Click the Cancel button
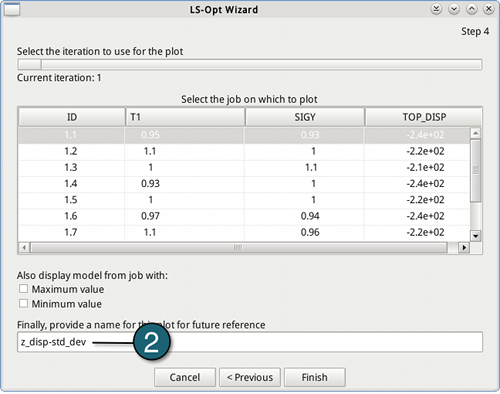This screenshot has width=500, height=394. (185, 377)
